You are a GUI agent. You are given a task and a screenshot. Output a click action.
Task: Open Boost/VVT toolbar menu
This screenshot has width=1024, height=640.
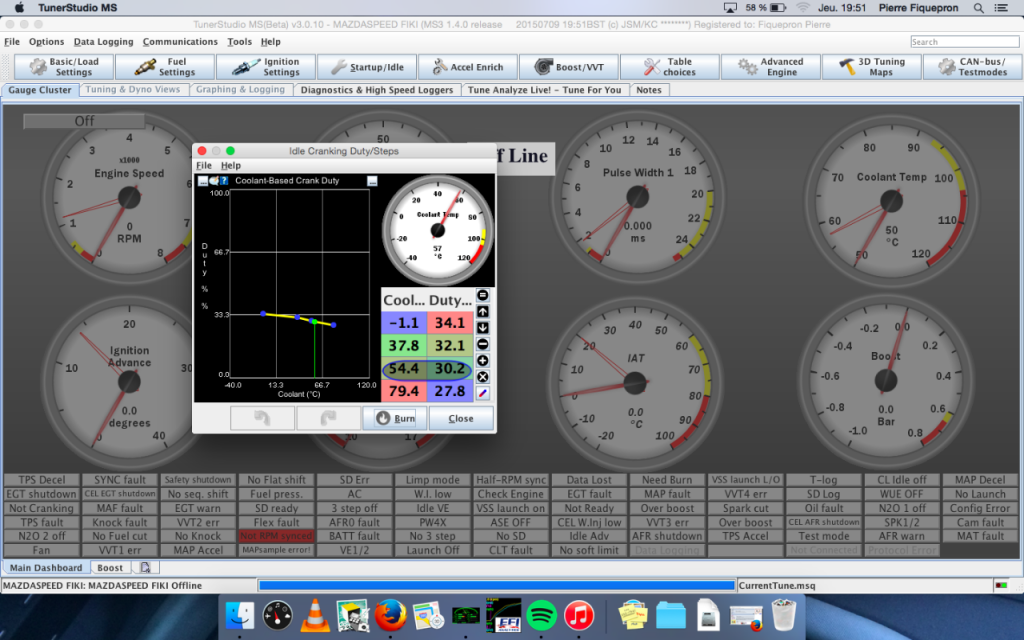point(569,67)
